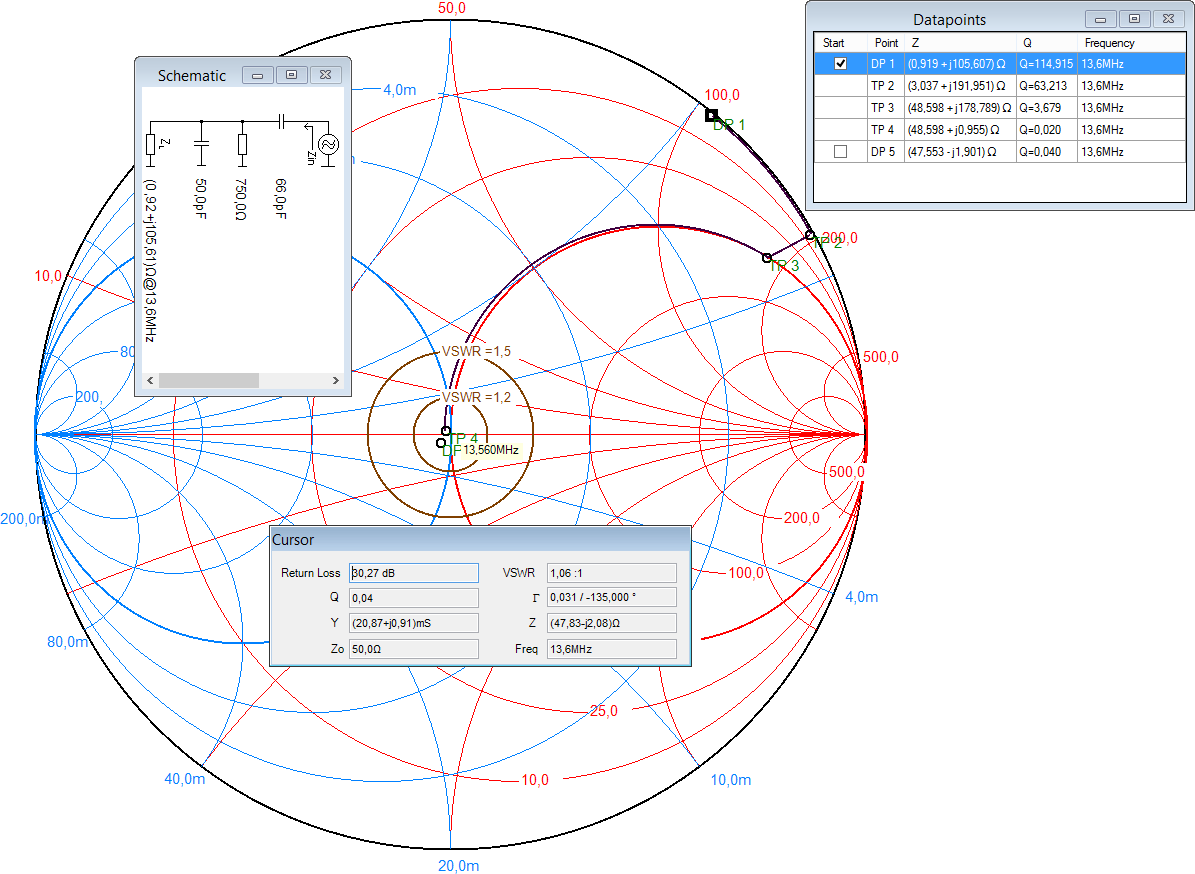Maximize the Datapoints window
Image resolution: width=1195 pixels, height=874 pixels.
coord(1134,19)
